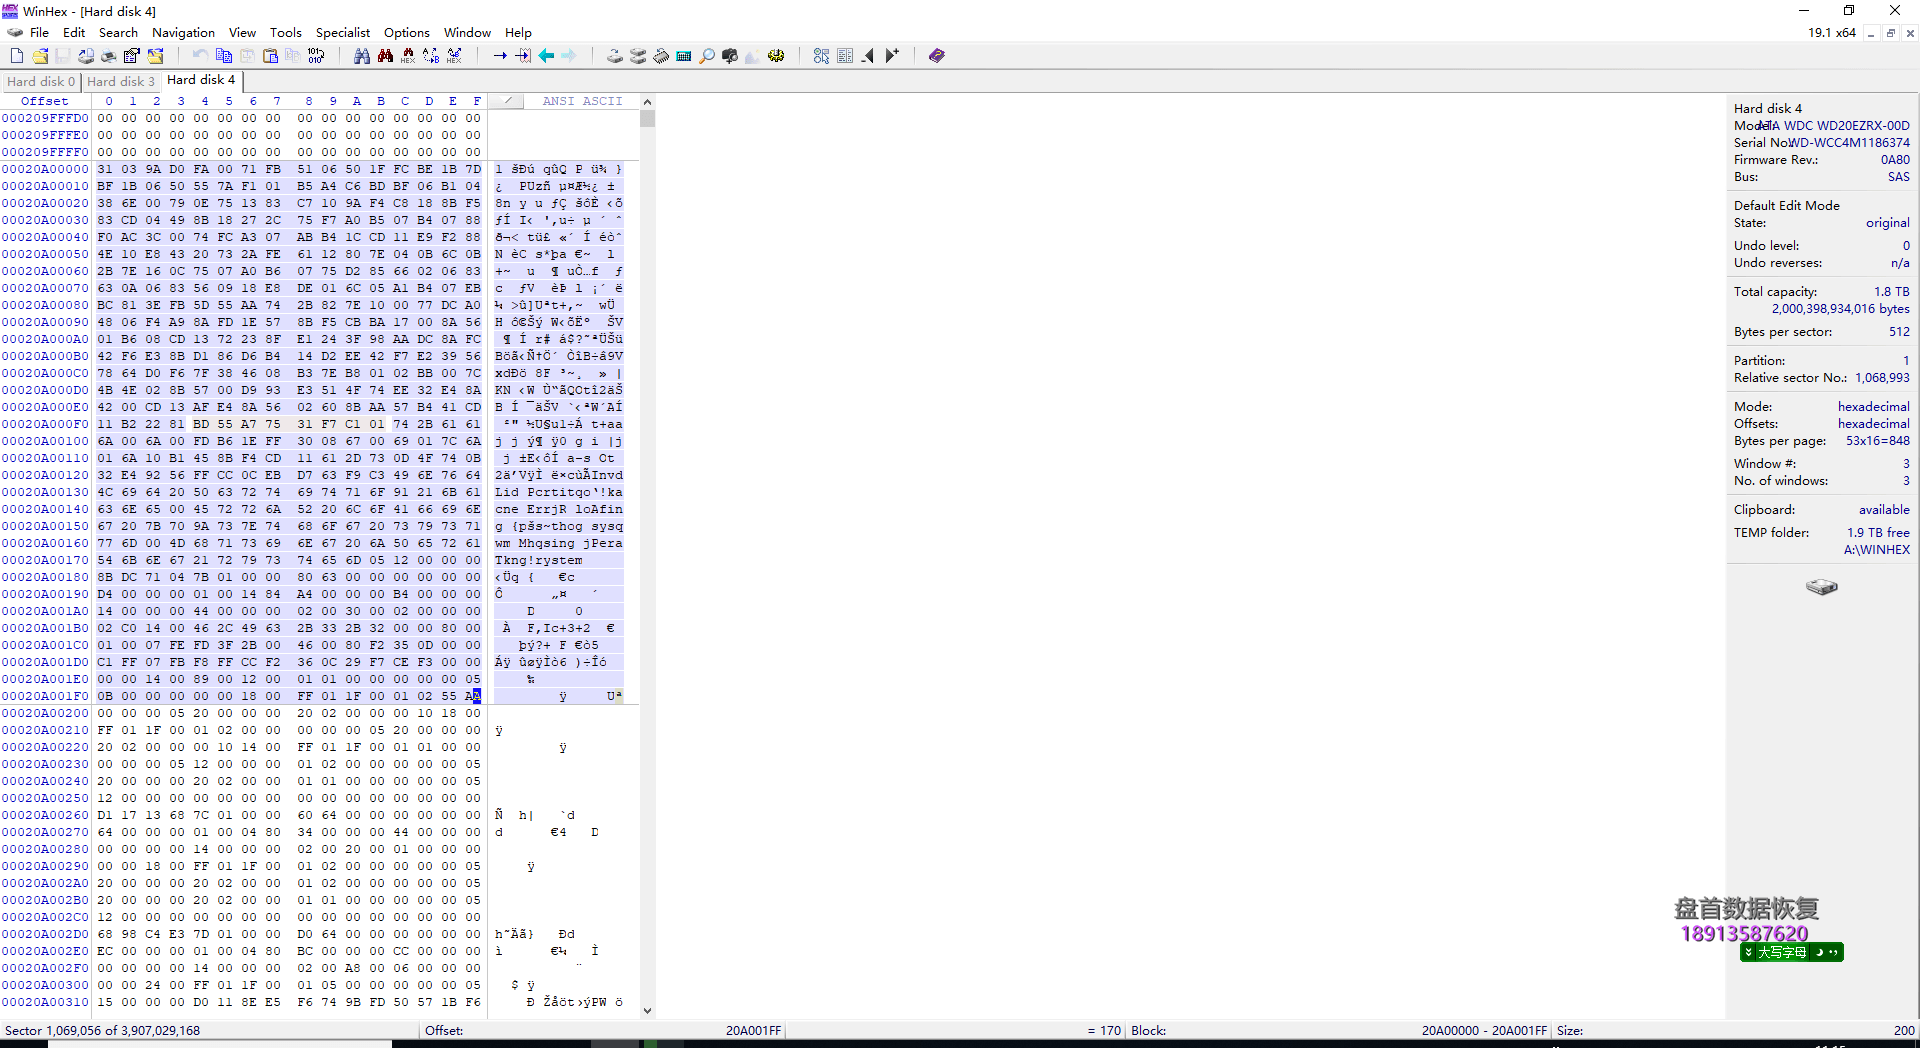Jump to the next position with the black right triangle
The width and height of the screenshot is (1920, 1048).
click(x=892, y=56)
